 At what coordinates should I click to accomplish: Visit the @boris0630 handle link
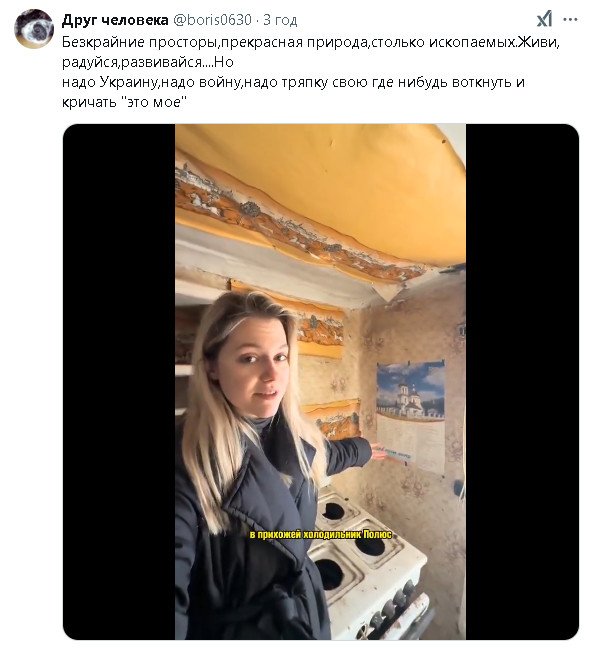point(212,20)
